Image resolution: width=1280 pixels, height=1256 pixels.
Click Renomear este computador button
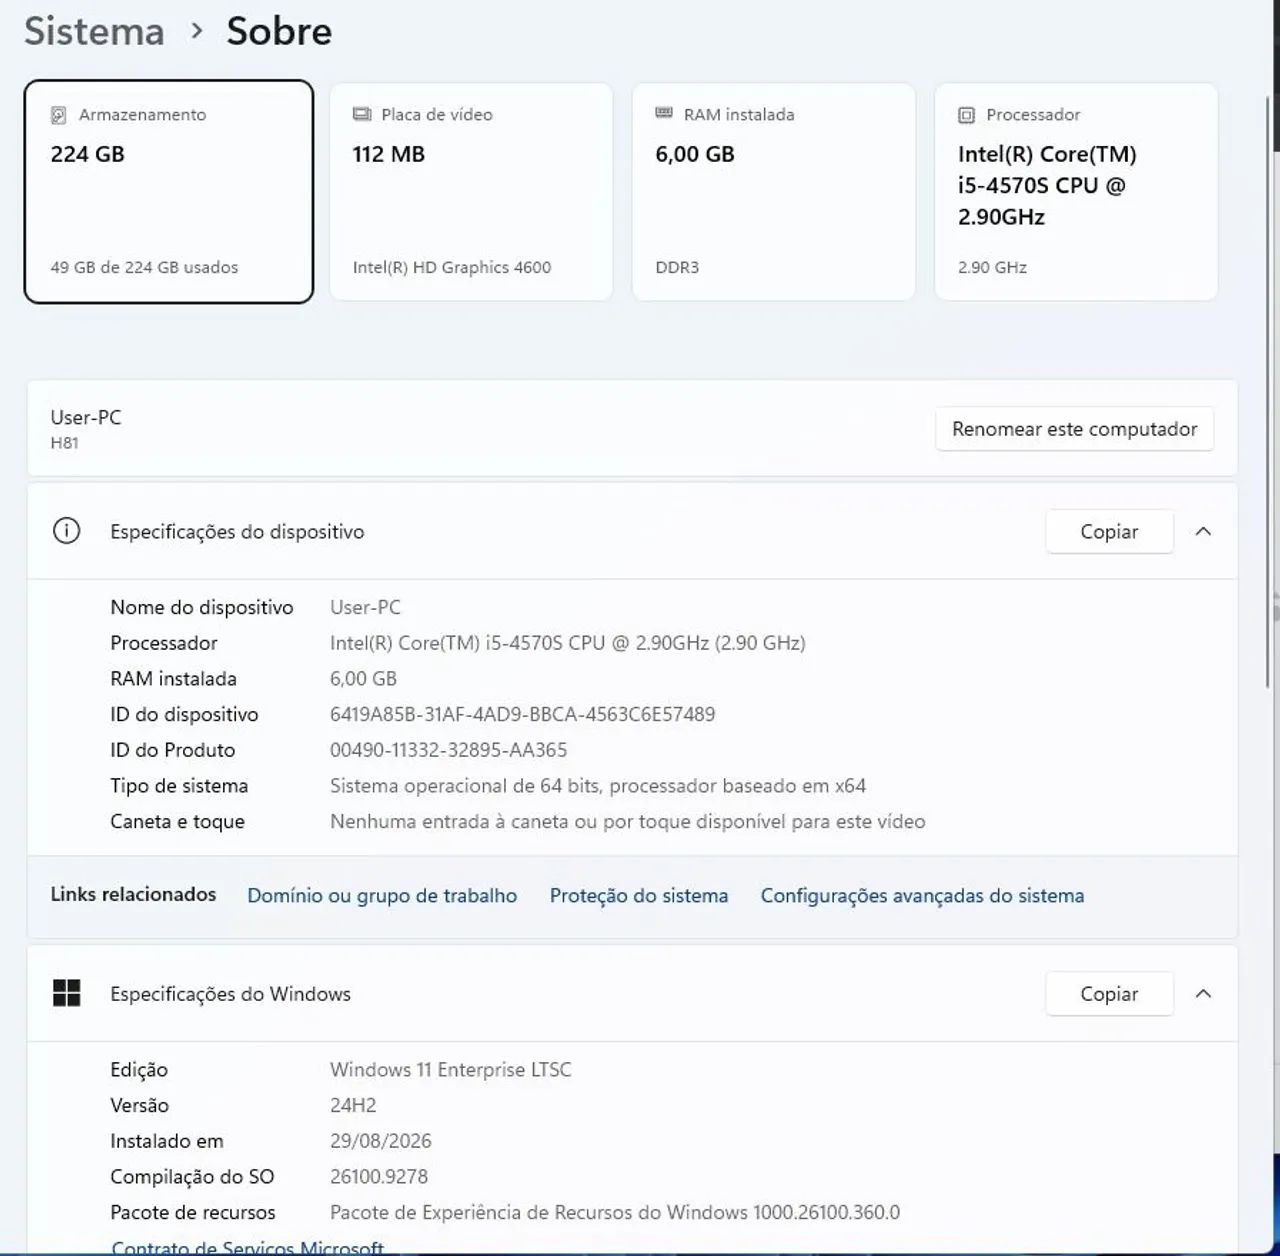[x=1075, y=429]
